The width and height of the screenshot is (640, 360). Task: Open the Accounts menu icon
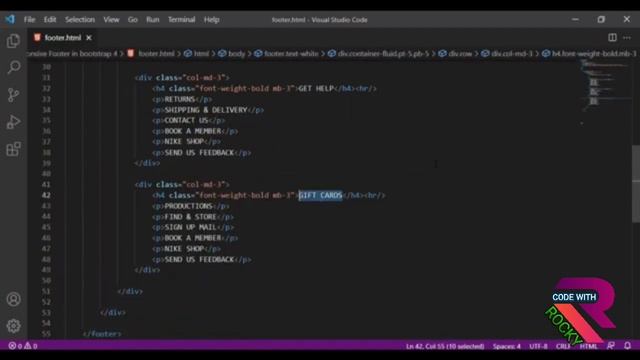click(x=13, y=299)
